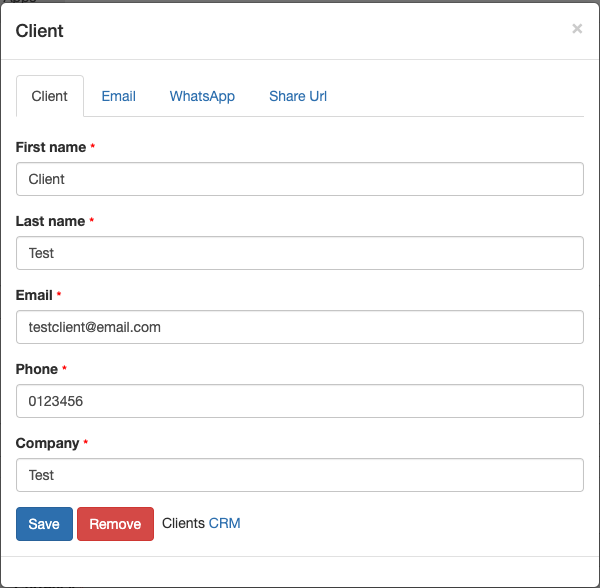
Task: Click the red Remove button
Action: click(115, 524)
